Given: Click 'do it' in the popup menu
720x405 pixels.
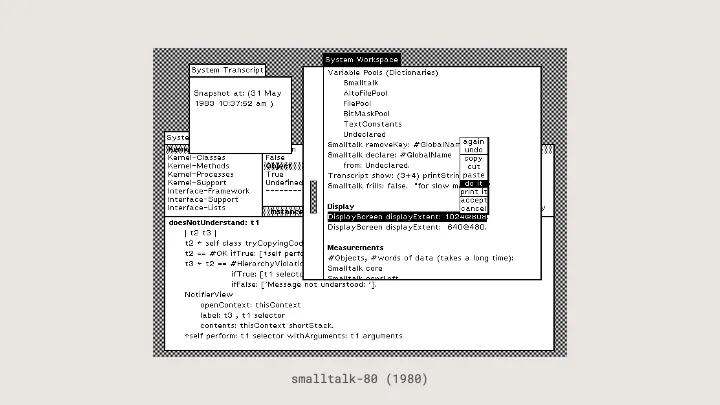Looking at the screenshot, I should (473, 184).
